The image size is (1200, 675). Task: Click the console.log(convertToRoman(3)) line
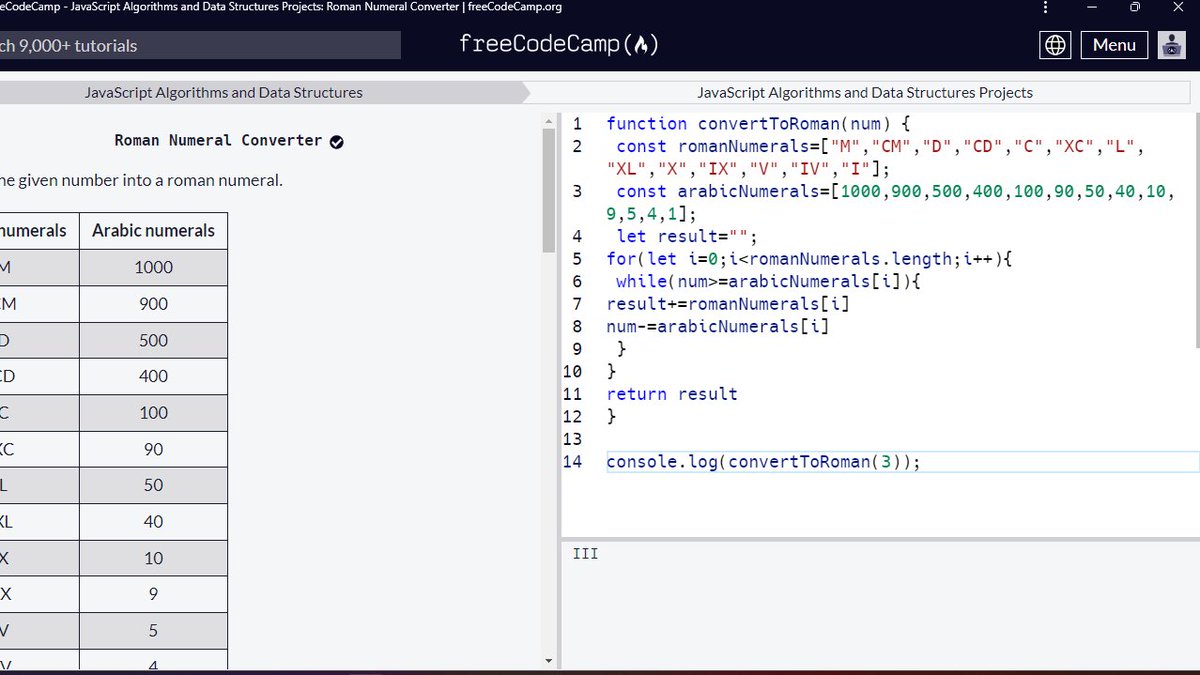click(x=763, y=462)
